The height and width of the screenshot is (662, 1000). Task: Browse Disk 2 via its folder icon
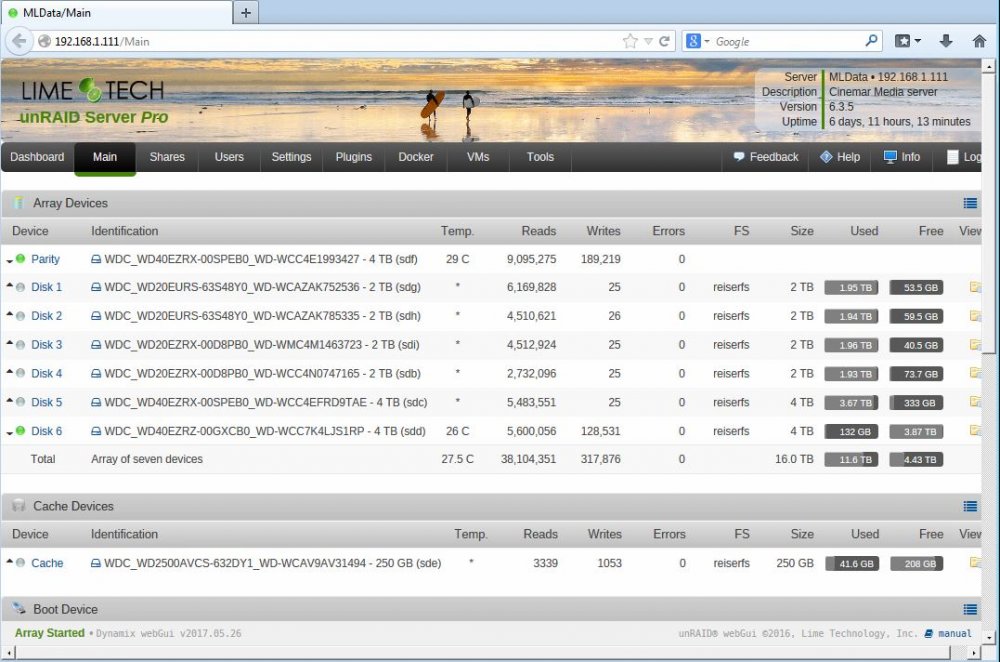(x=975, y=316)
